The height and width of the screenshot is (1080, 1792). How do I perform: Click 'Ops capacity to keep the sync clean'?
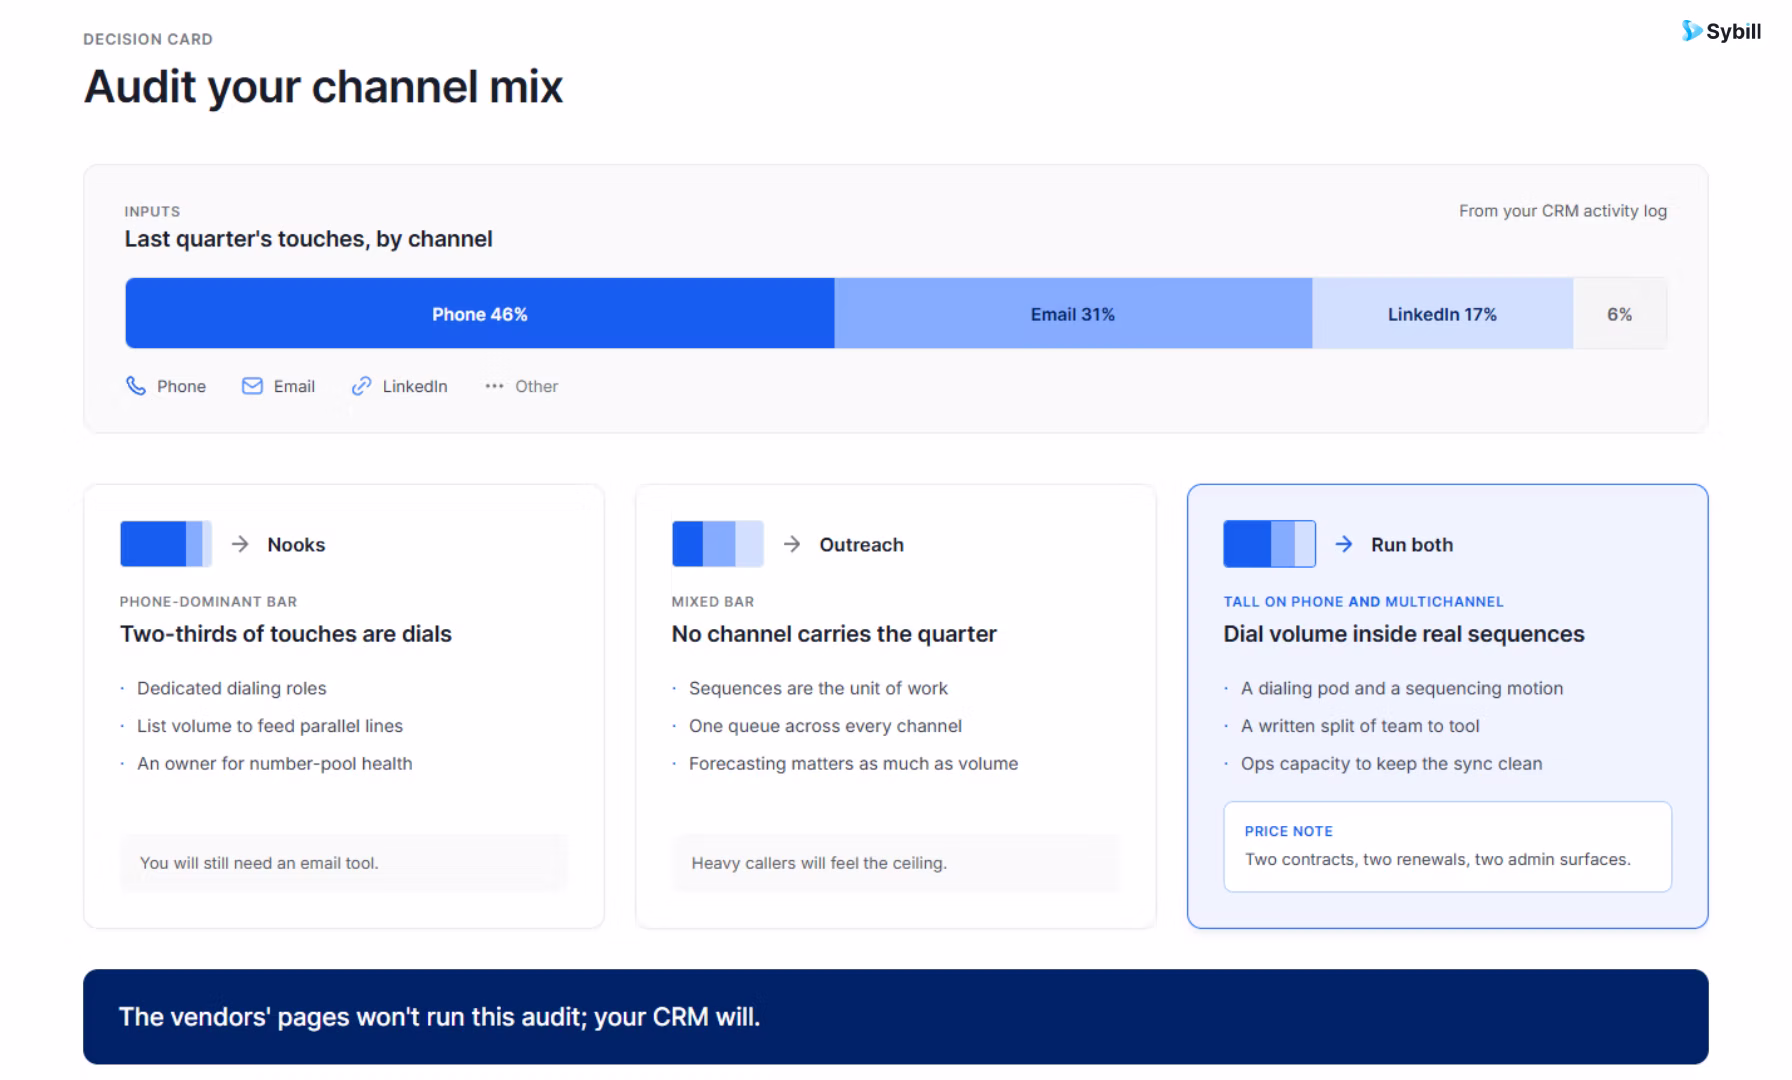pyautogui.click(x=1391, y=763)
